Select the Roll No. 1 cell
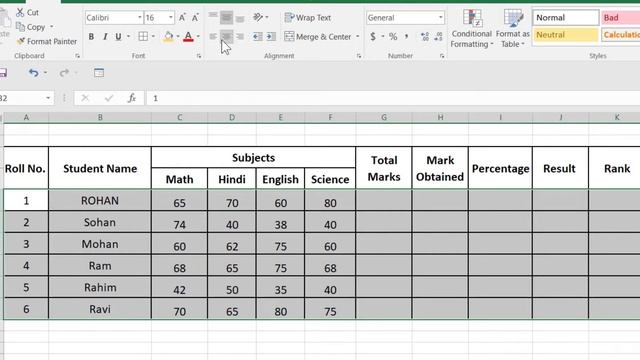Image resolution: width=640 pixels, height=360 pixels. point(26,200)
